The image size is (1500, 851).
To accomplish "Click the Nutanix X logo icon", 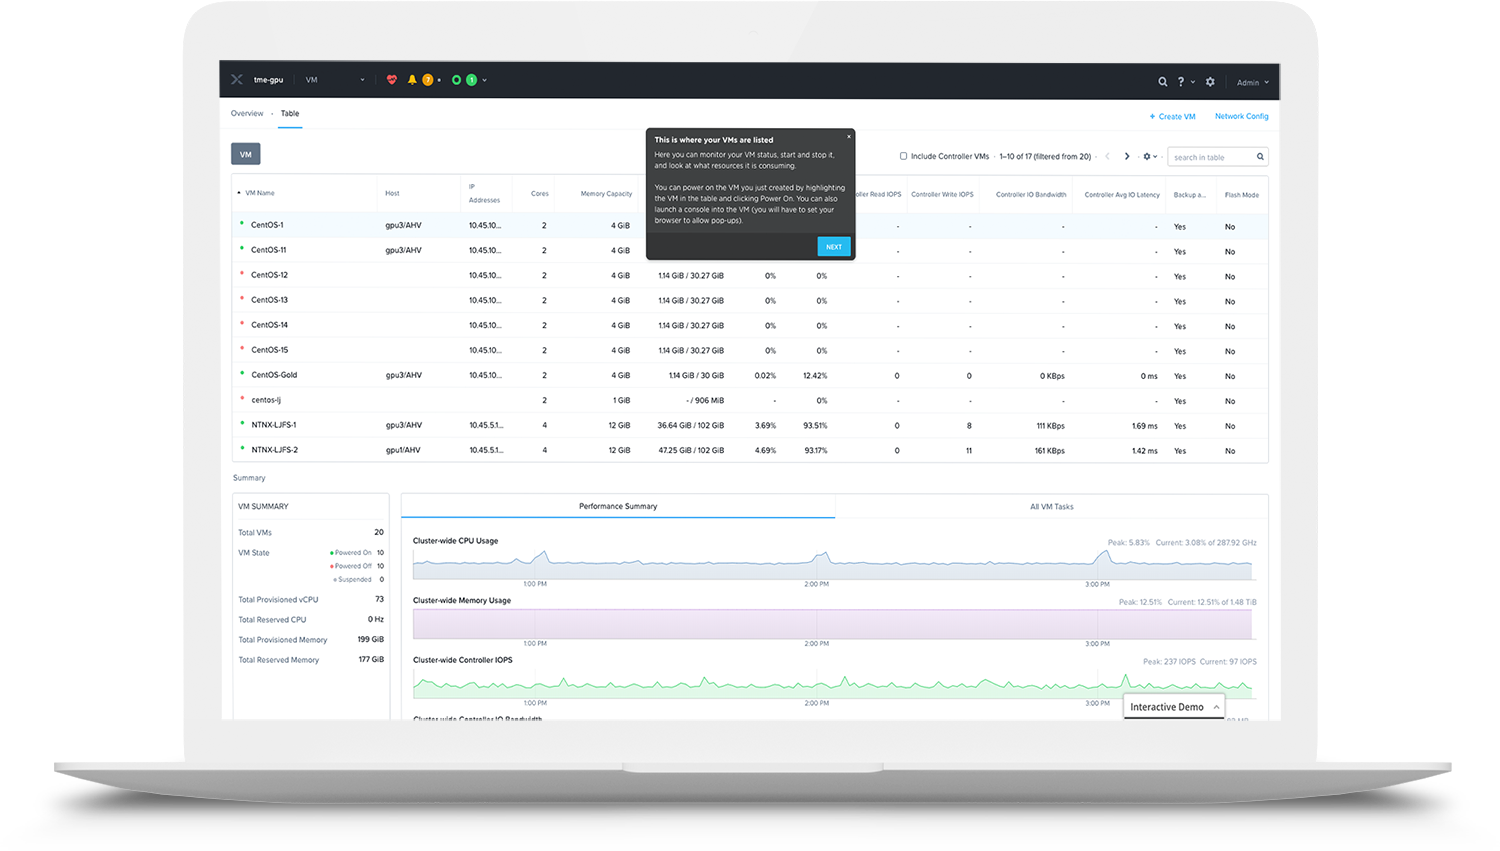I will pos(237,80).
